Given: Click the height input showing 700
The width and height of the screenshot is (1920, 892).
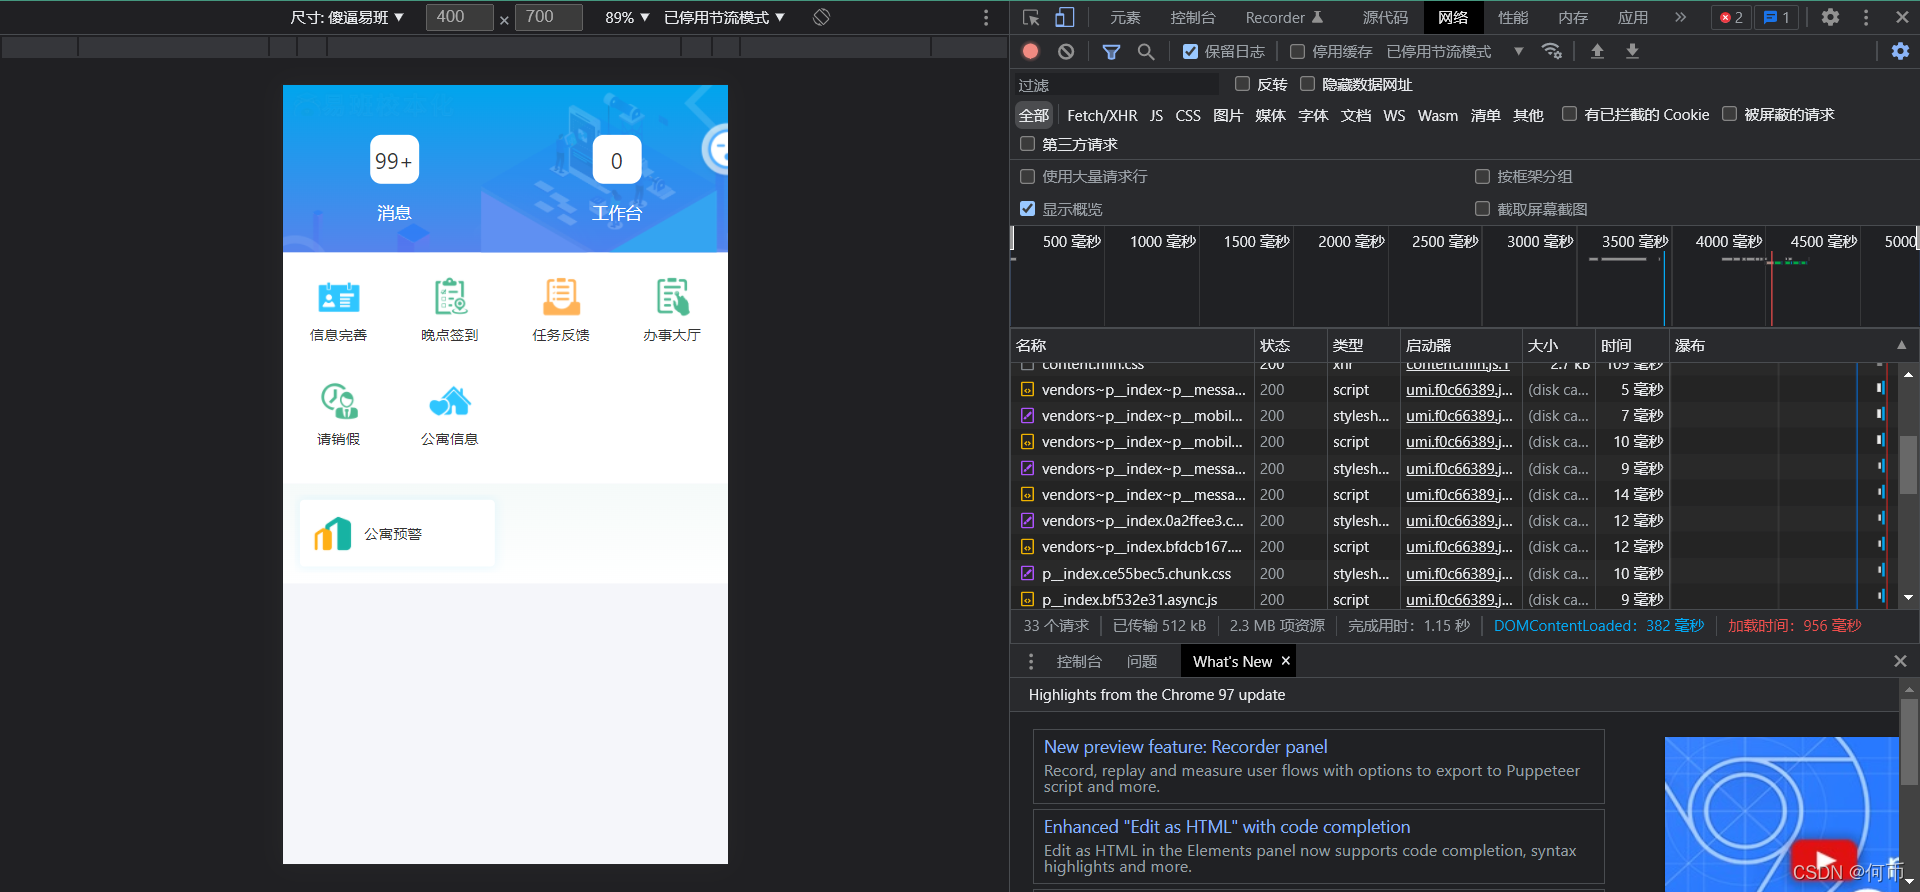Looking at the screenshot, I should pyautogui.click(x=548, y=17).
